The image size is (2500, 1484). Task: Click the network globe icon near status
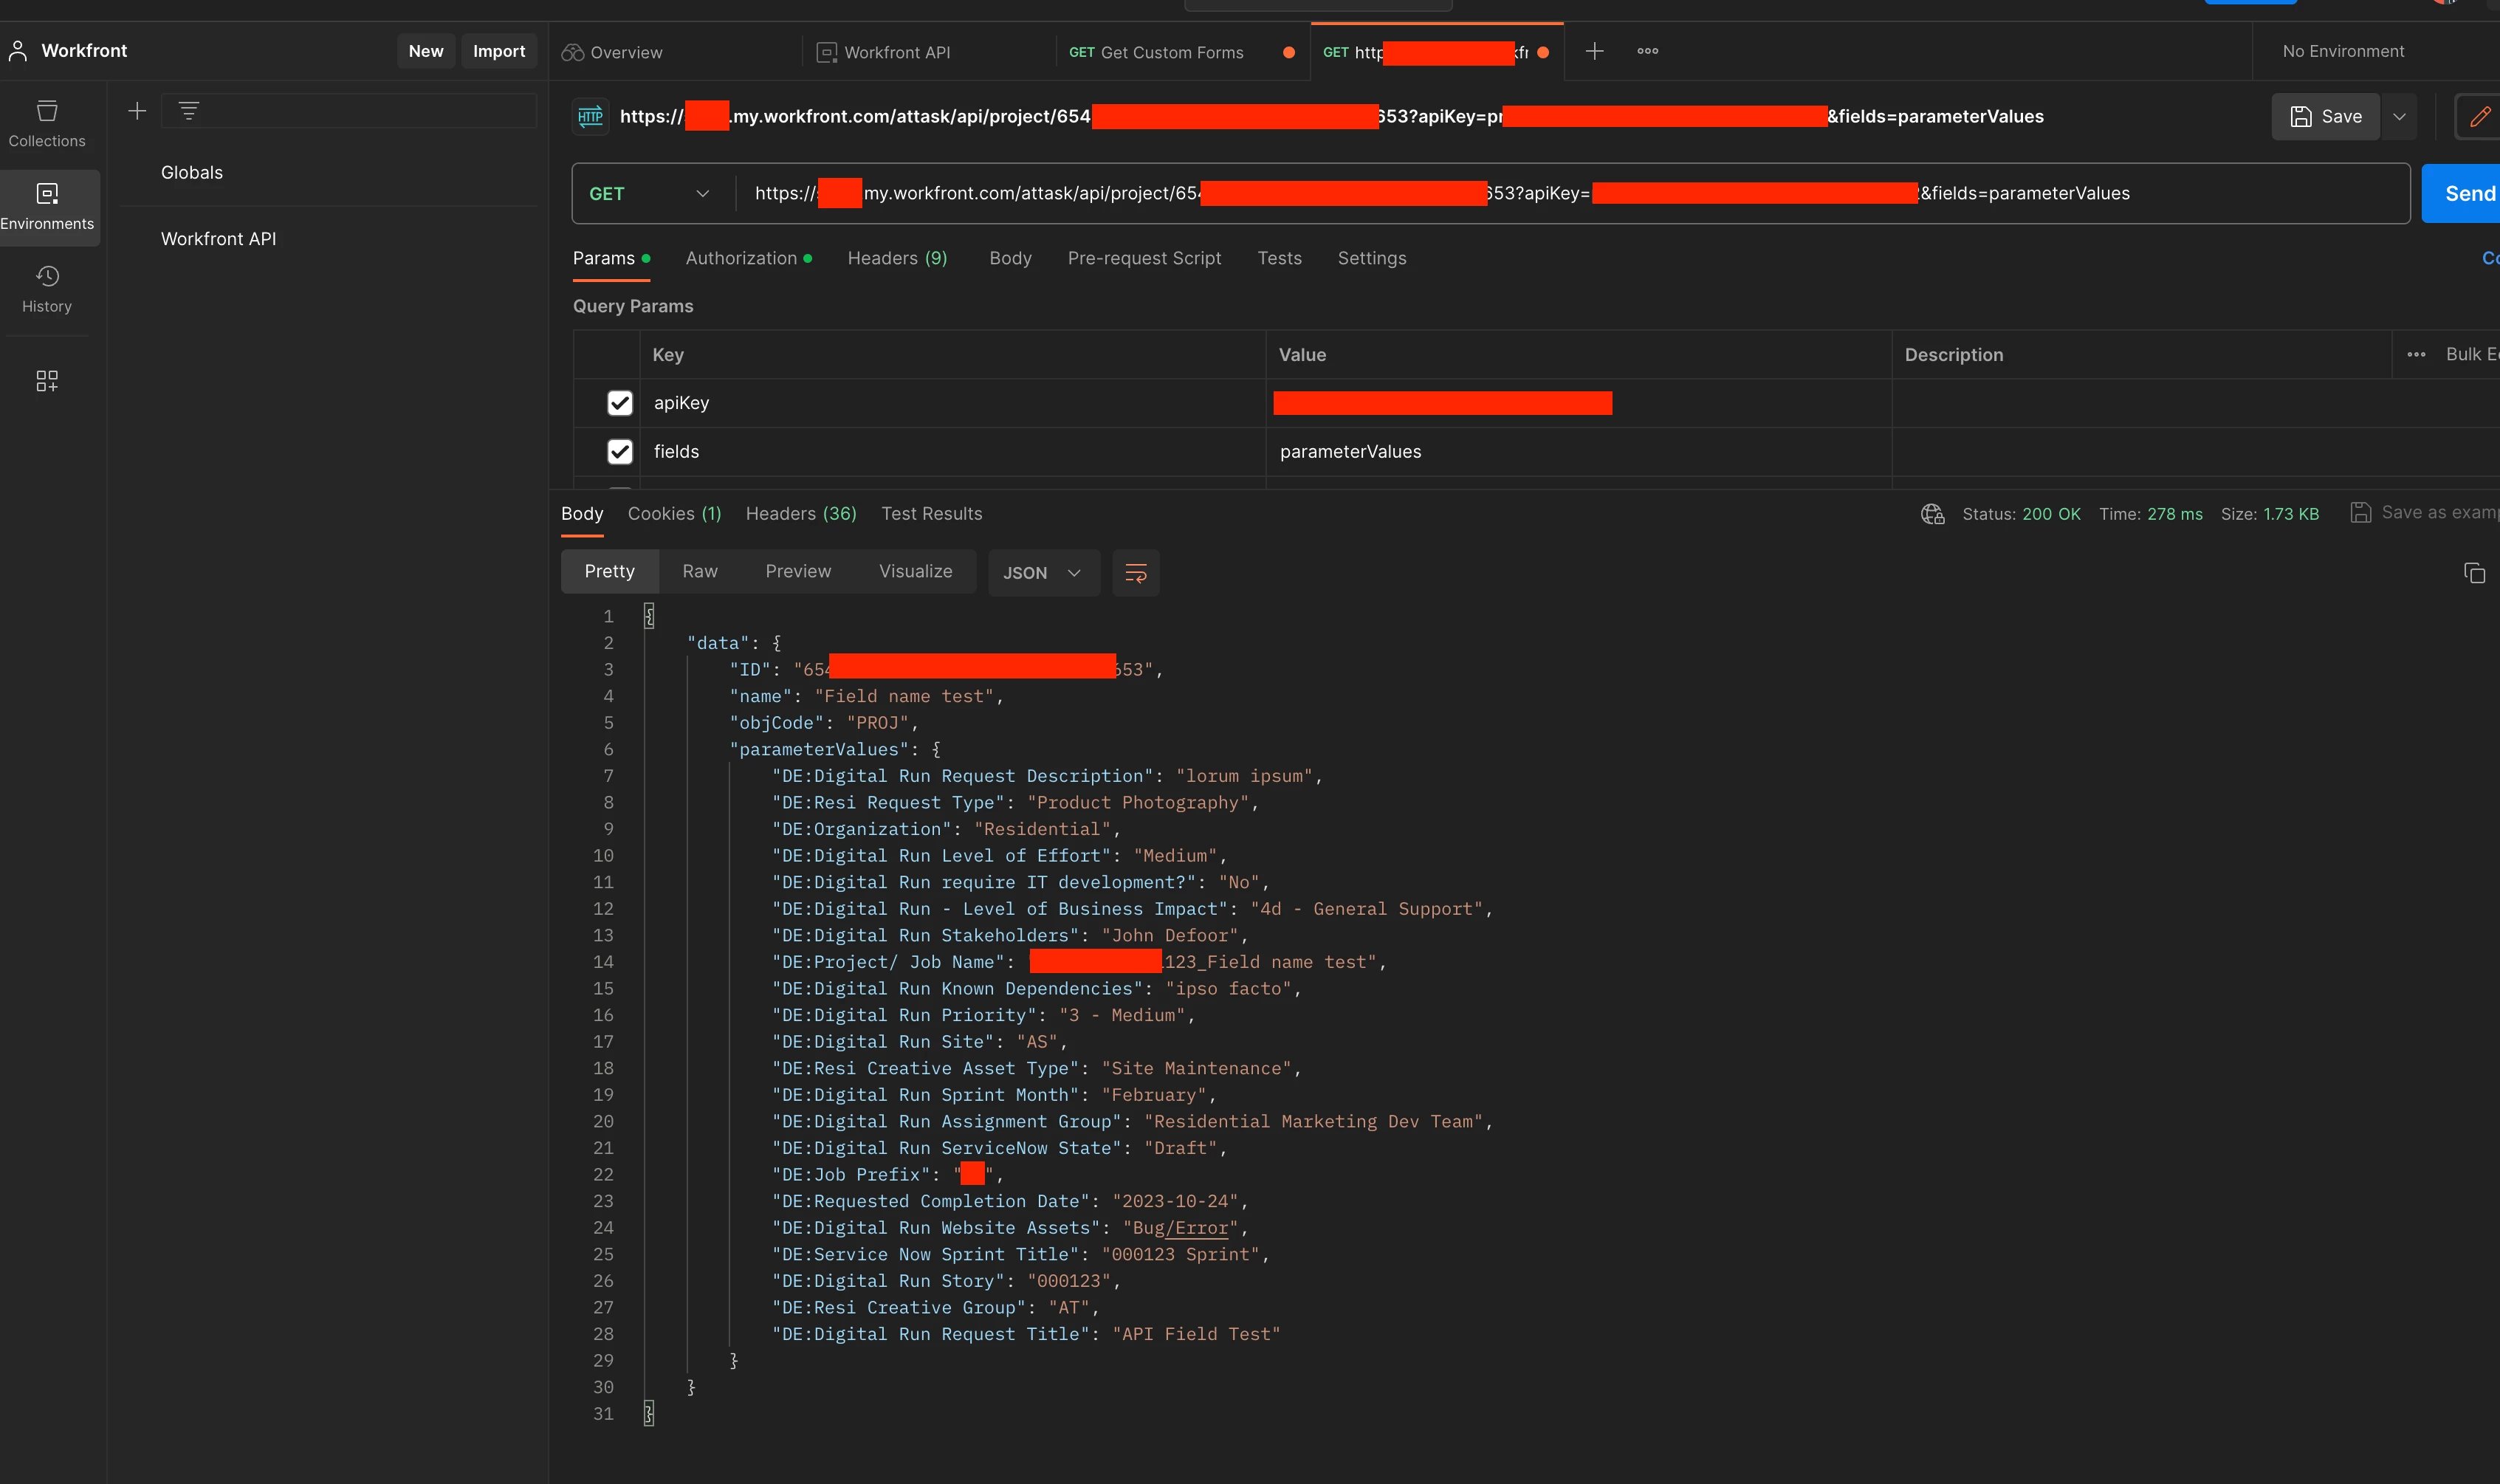coord(1932,514)
